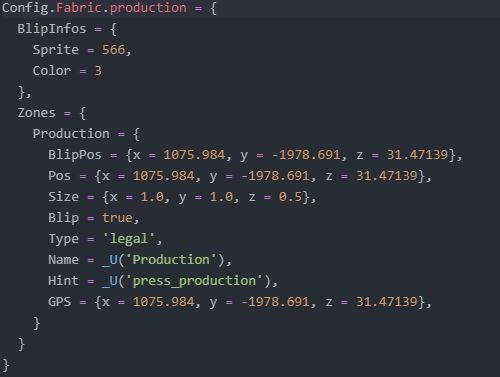The height and width of the screenshot is (377, 500).
Task: Click the BlipPos key name
Action: (x=75, y=155)
